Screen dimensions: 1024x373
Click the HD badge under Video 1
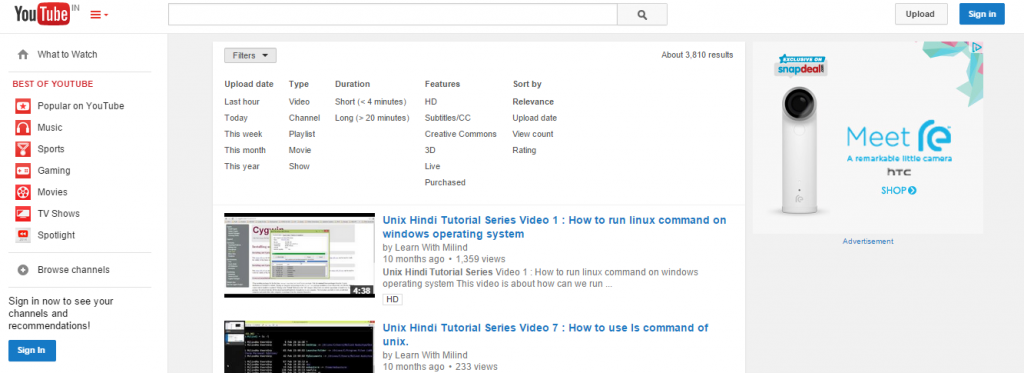[x=392, y=299]
